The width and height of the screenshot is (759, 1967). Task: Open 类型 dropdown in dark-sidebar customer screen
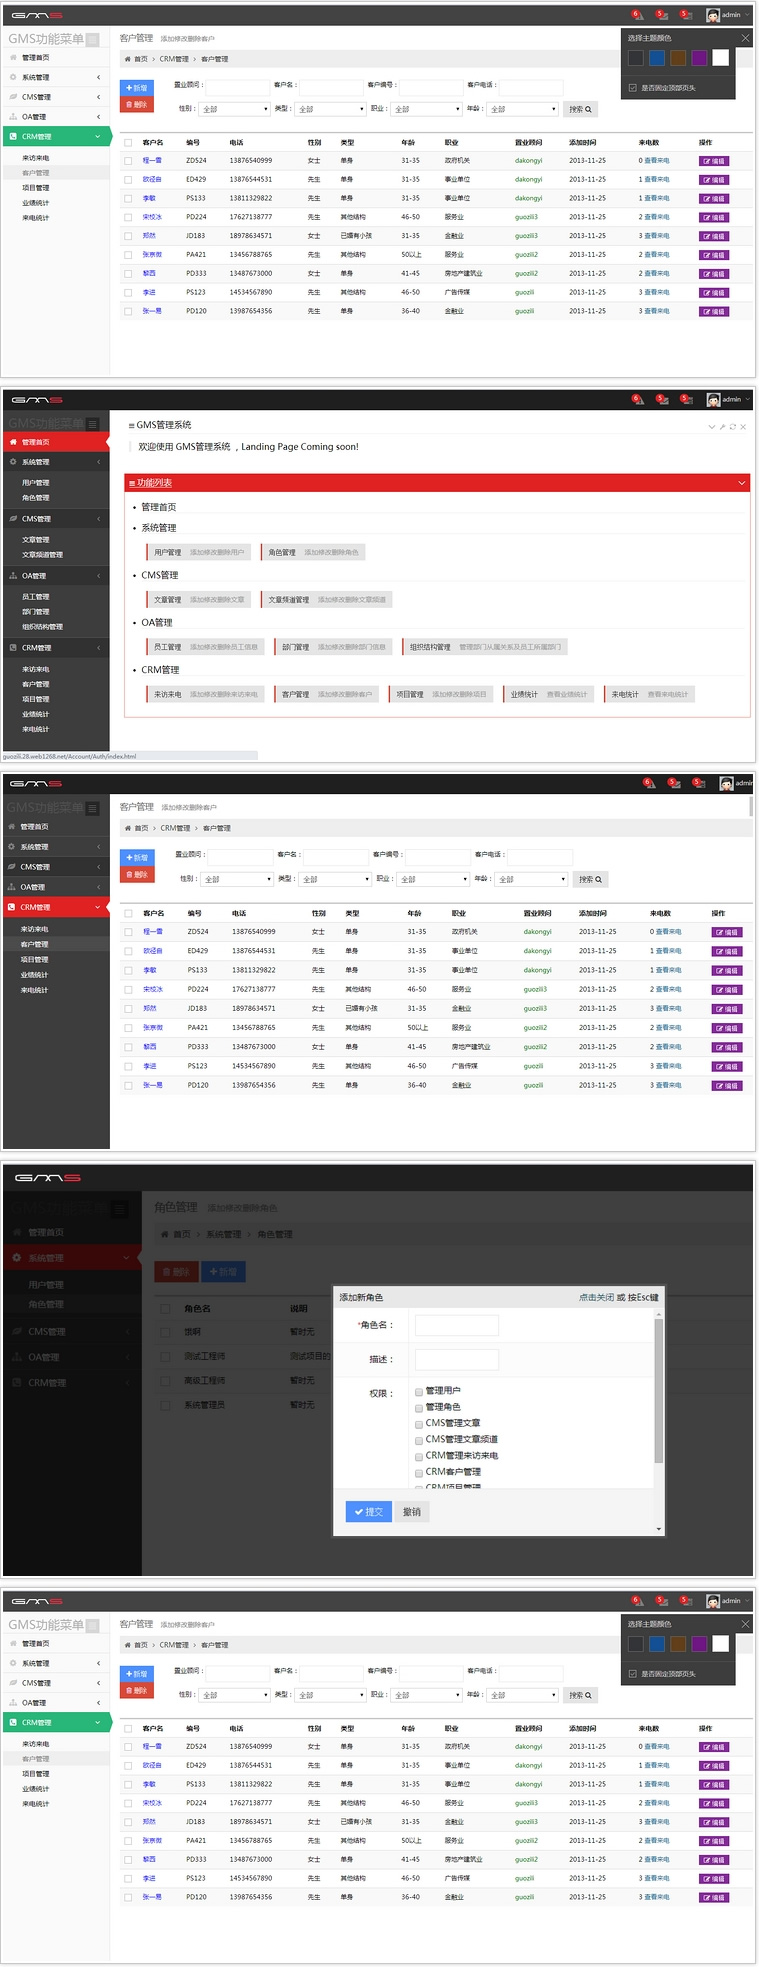pyautogui.click(x=335, y=879)
